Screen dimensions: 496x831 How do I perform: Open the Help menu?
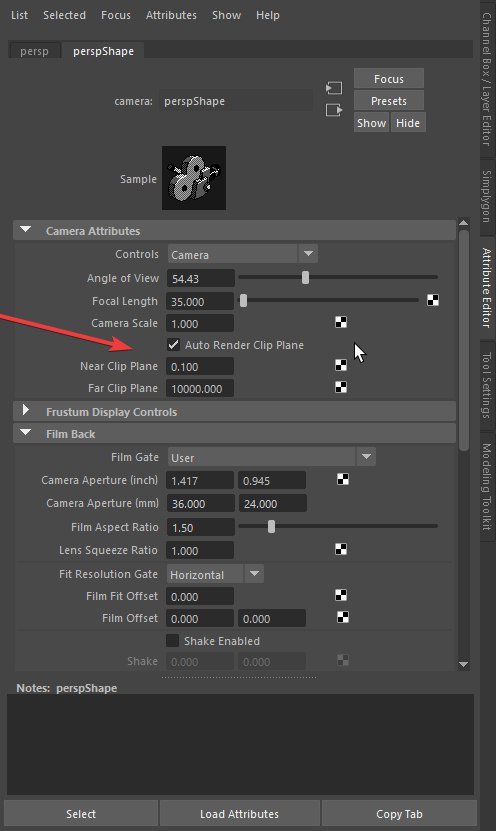[268, 15]
